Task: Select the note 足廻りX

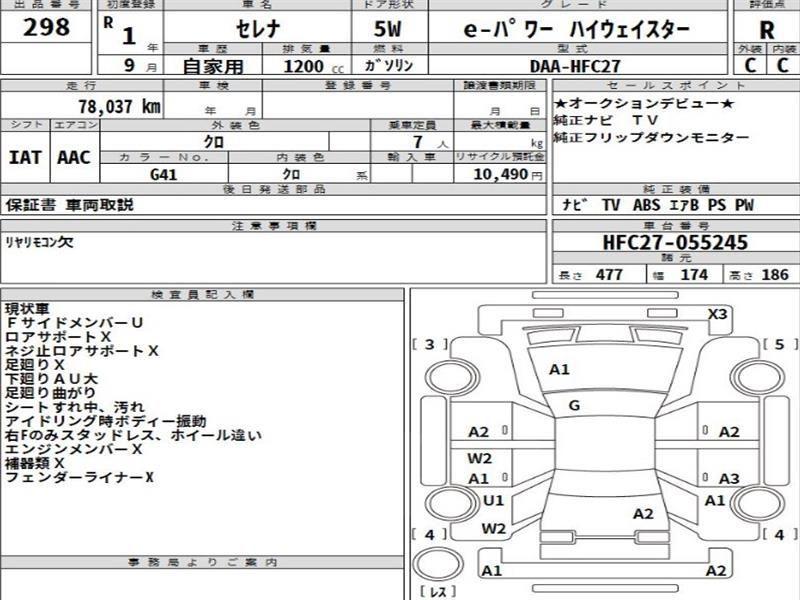Action: [x=35, y=365]
